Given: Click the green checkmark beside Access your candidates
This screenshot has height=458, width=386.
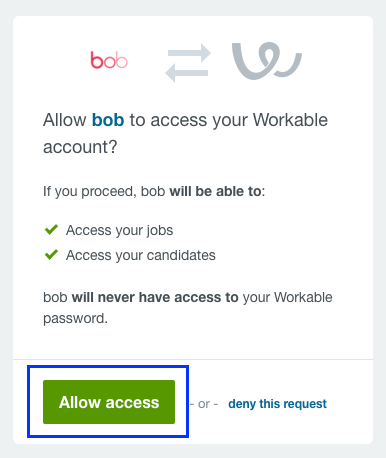Looking at the screenshot, I should (x=51, y=255).
